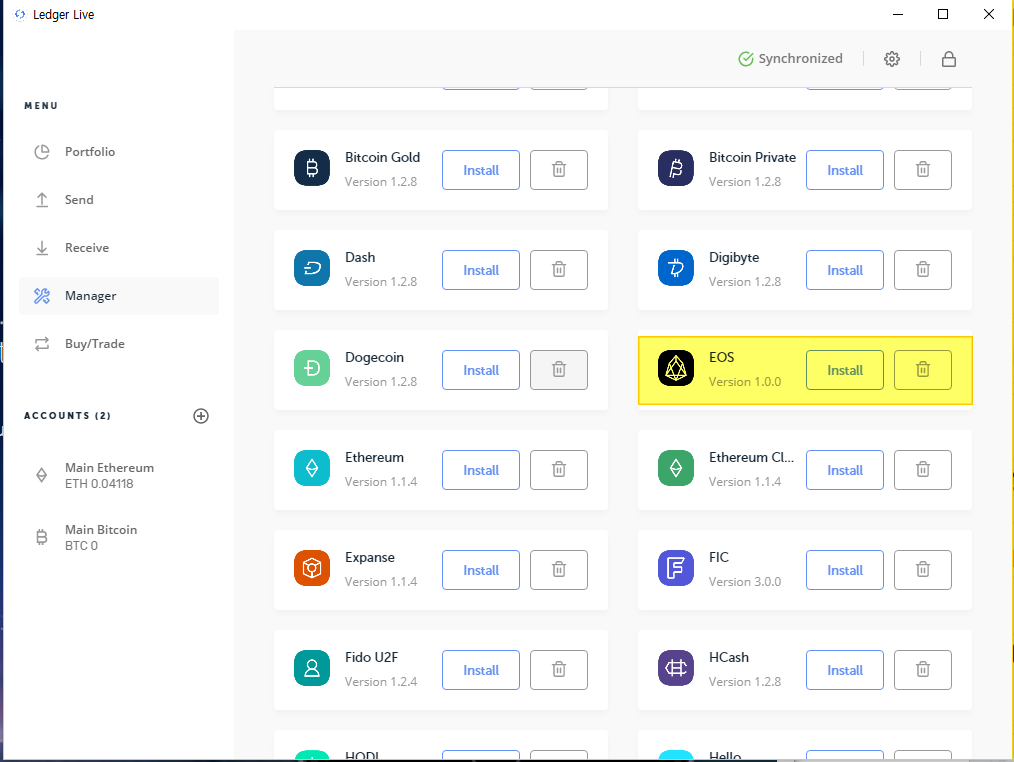1014x762 pixels.
Task: Install the EOS app
Action: point(845,370)
